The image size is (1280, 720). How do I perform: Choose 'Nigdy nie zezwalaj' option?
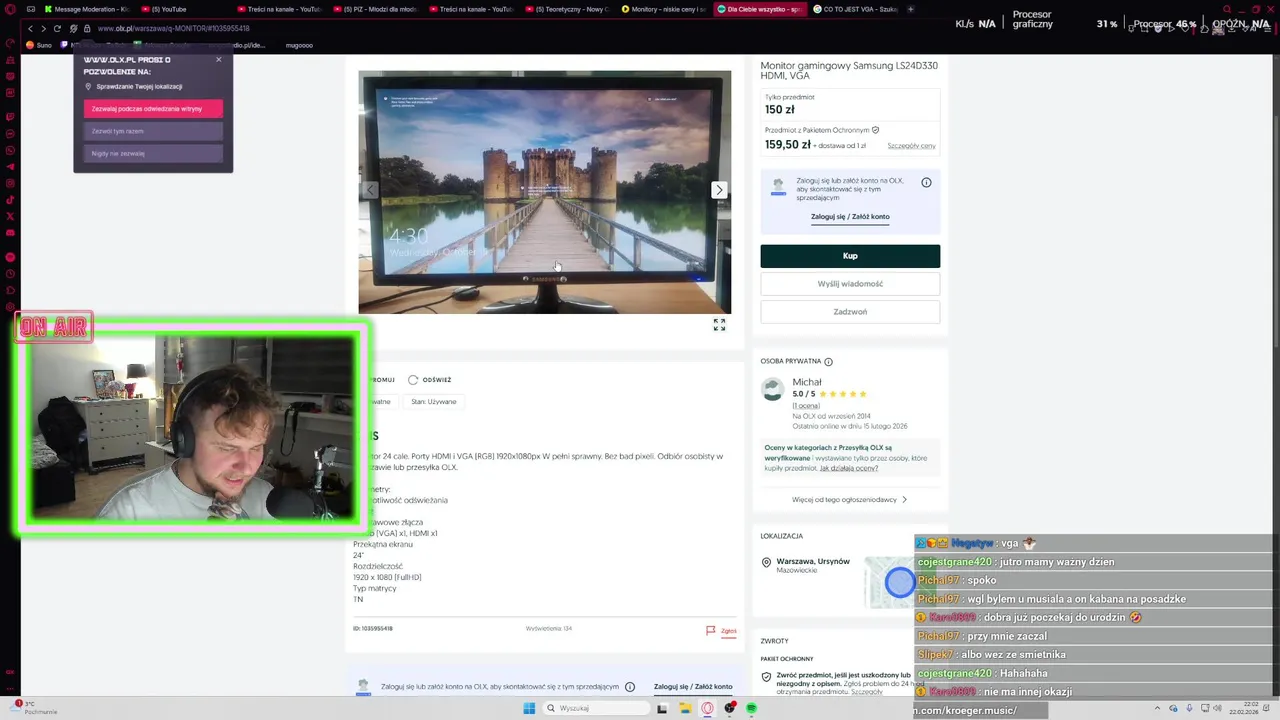tap(153, 153)
